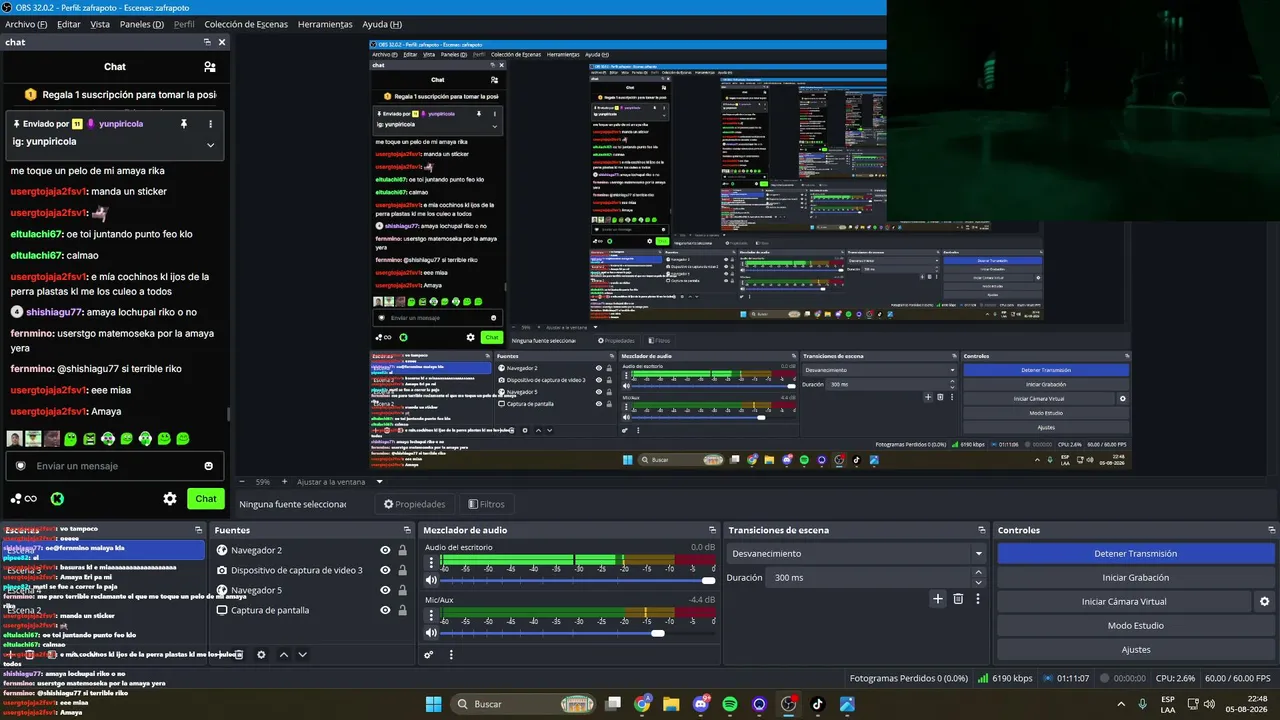Hide Dispositivo de captura de video 3
The width and height of the screenshot is (1280, 720).
click(385, 570)
